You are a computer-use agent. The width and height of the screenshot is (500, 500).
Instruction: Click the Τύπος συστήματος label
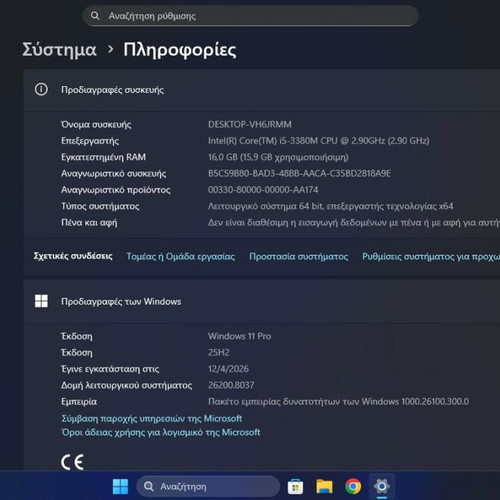click(100, 206)
